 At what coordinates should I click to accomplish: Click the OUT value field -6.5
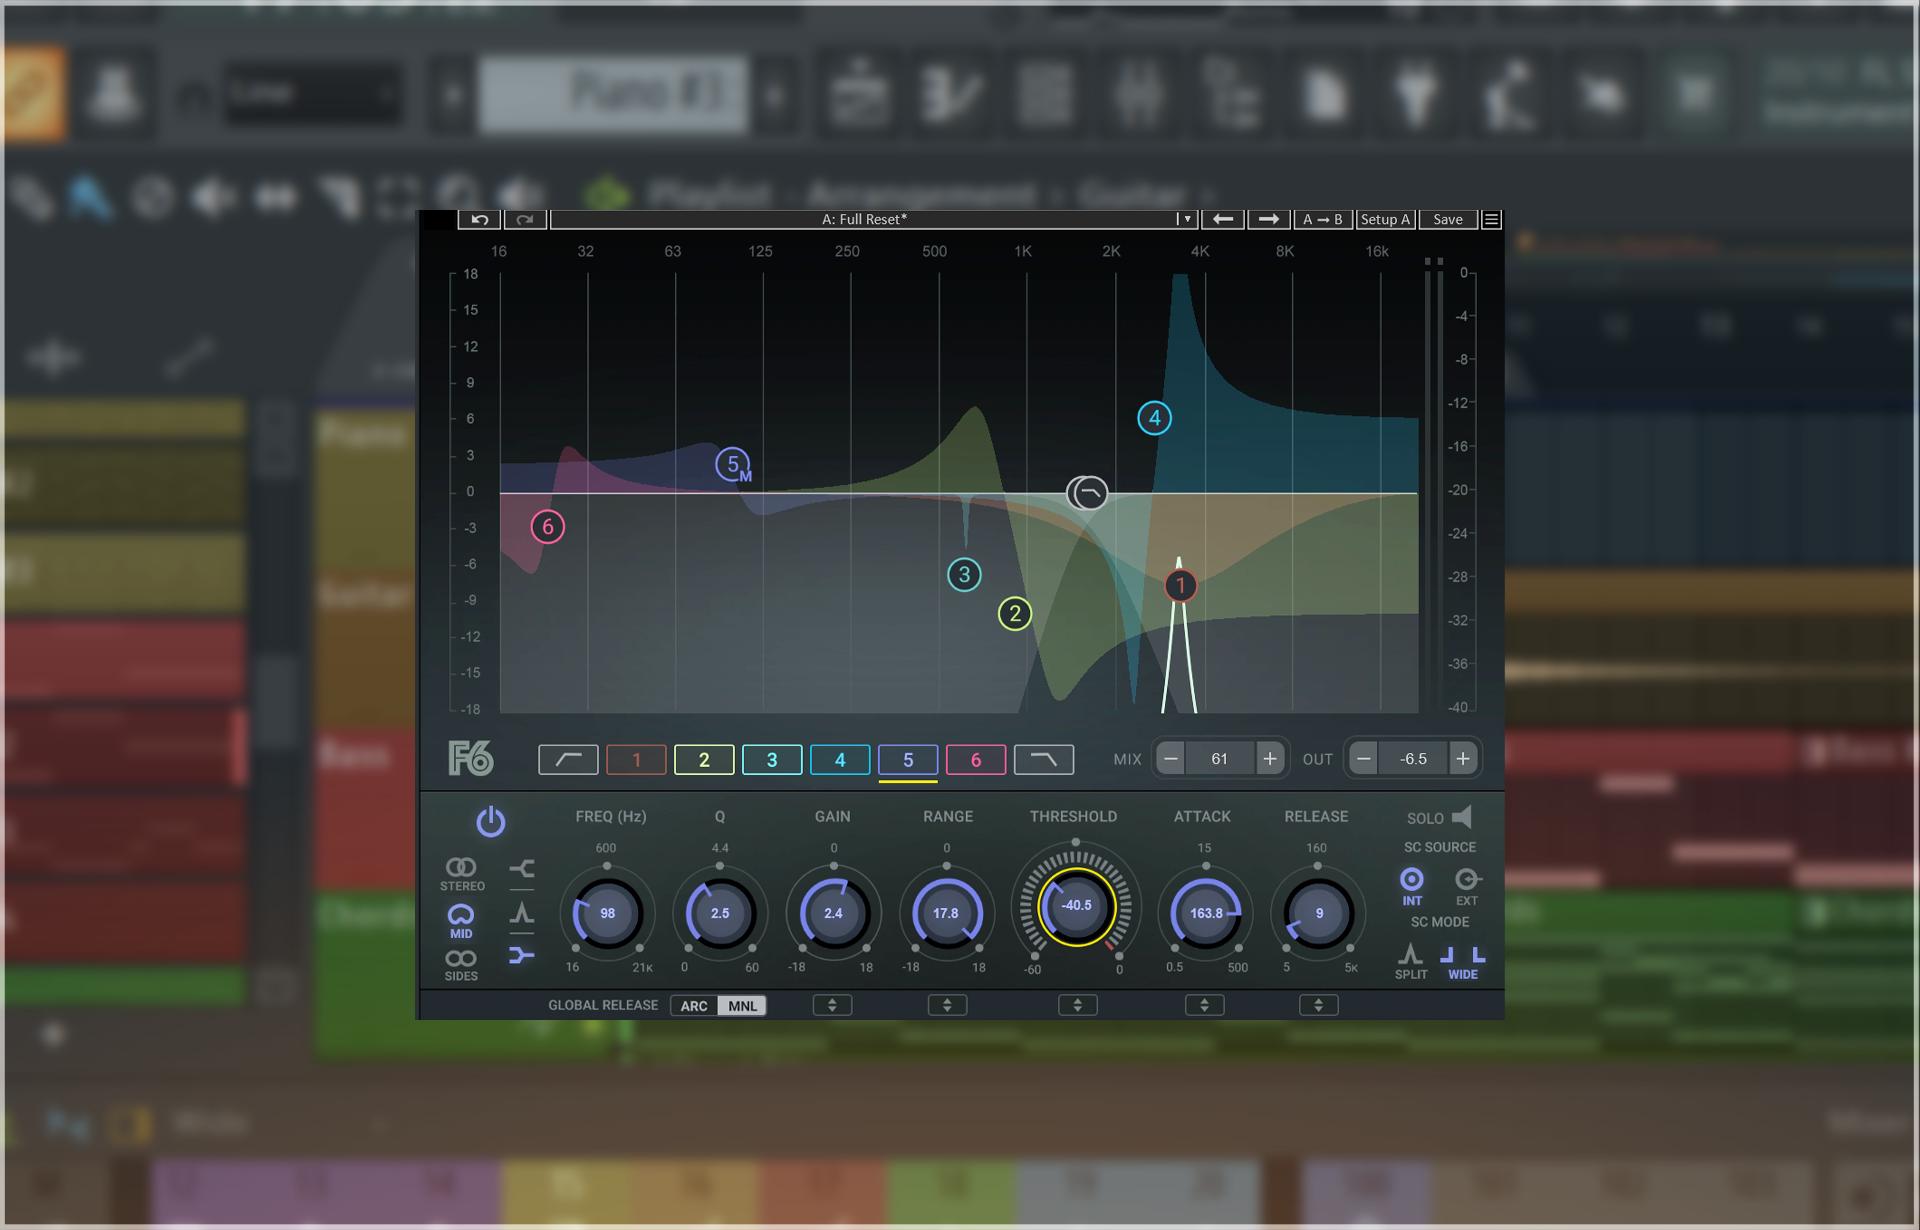click(1413, 759)
